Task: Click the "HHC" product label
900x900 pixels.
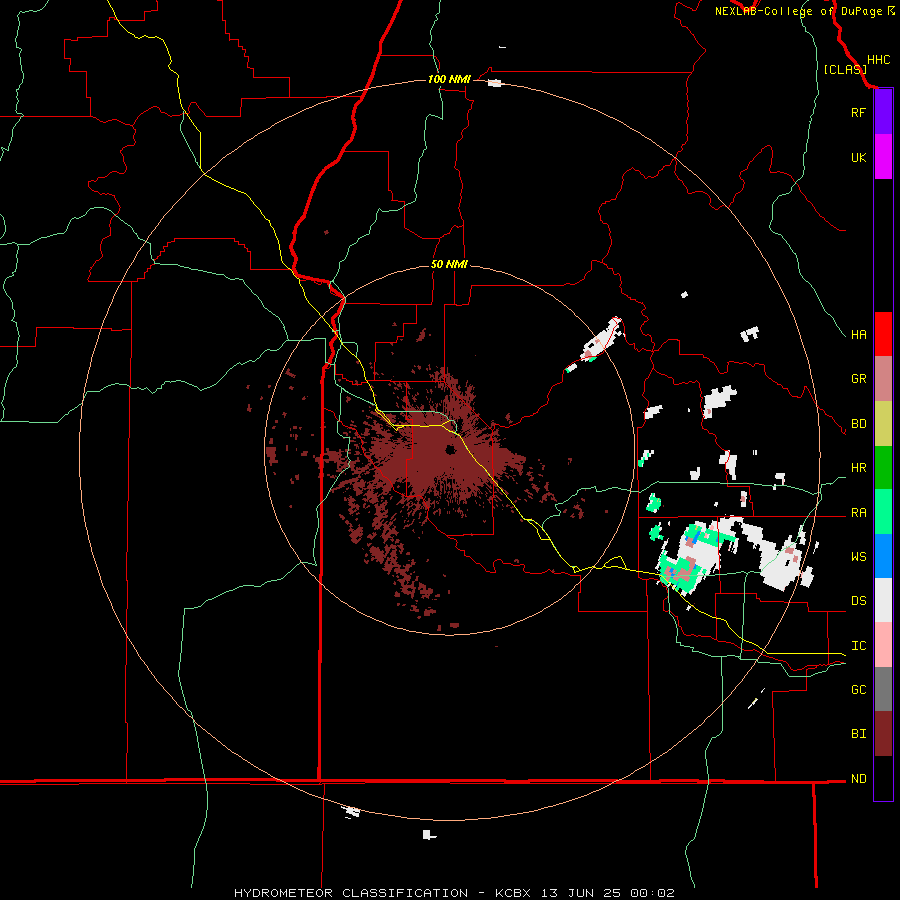Action: (x=879, y=60)
